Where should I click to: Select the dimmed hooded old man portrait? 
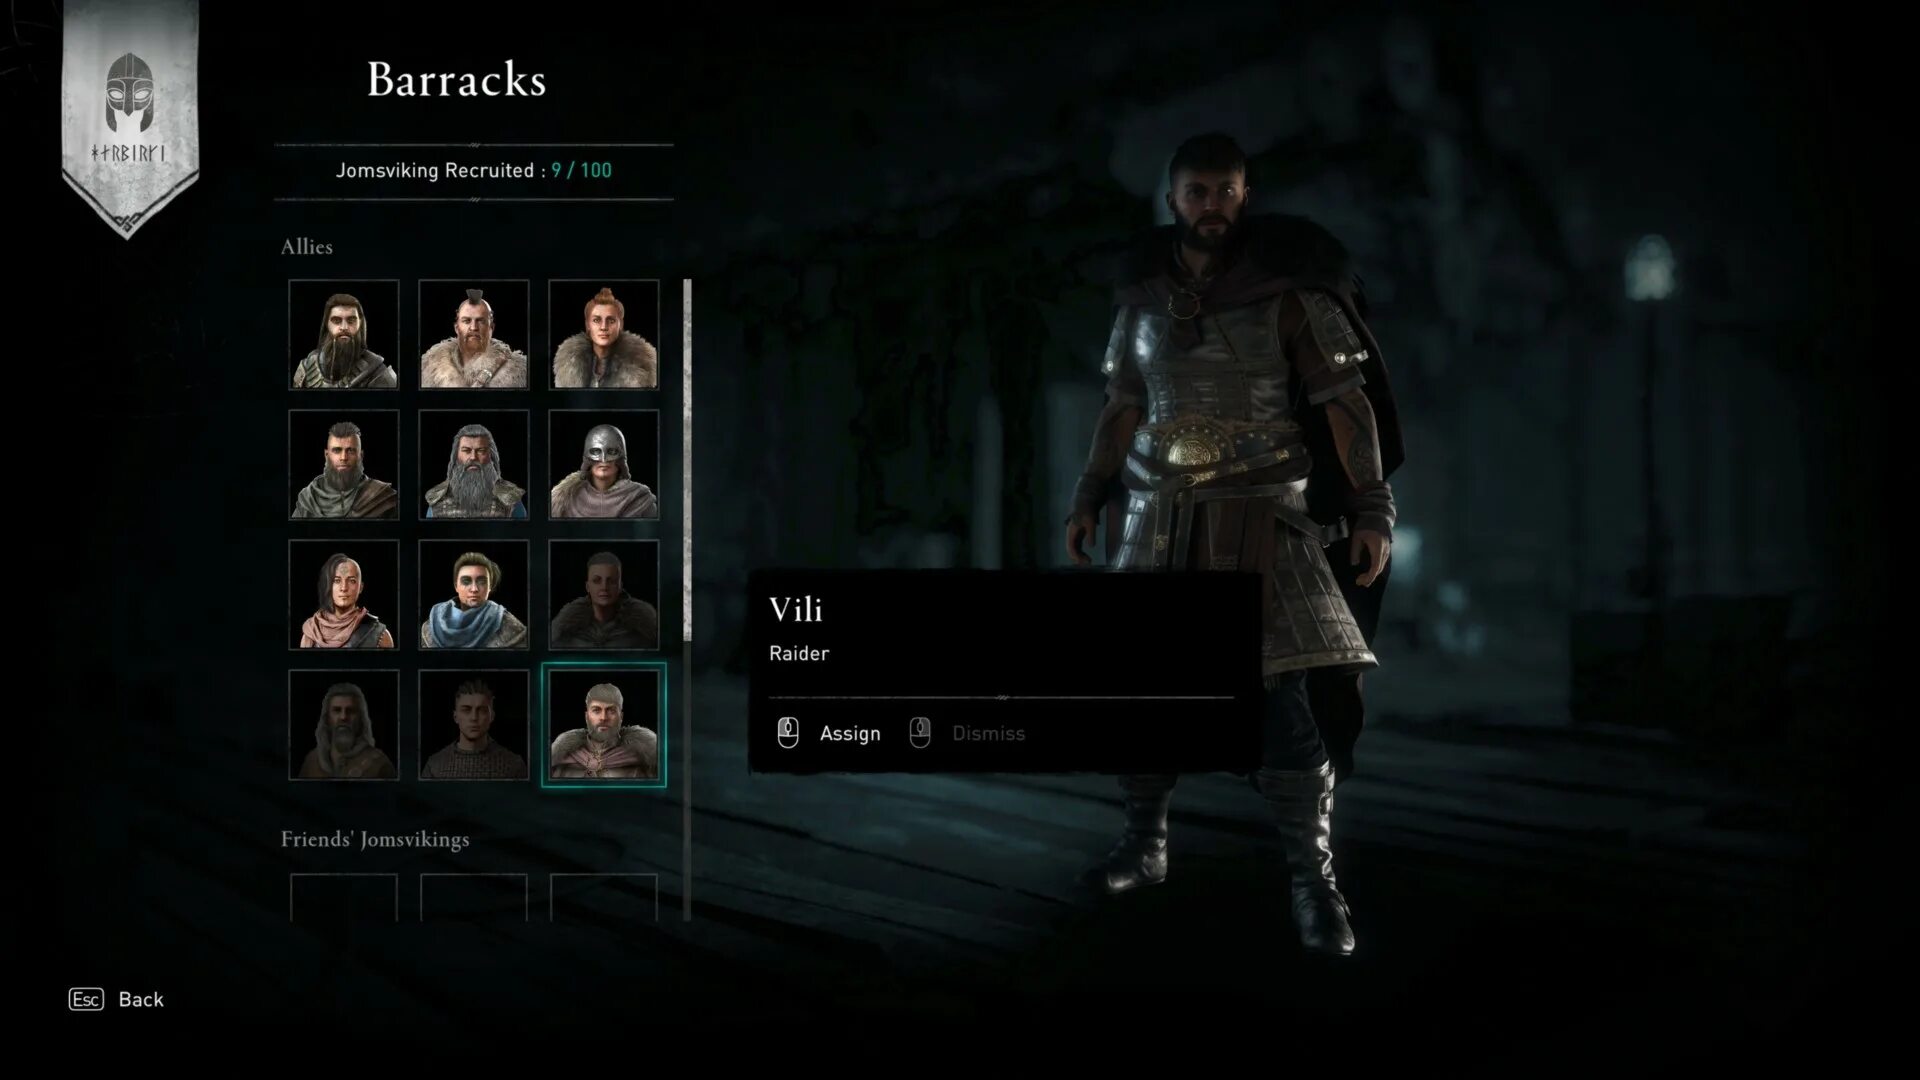(x=344, y=725)
